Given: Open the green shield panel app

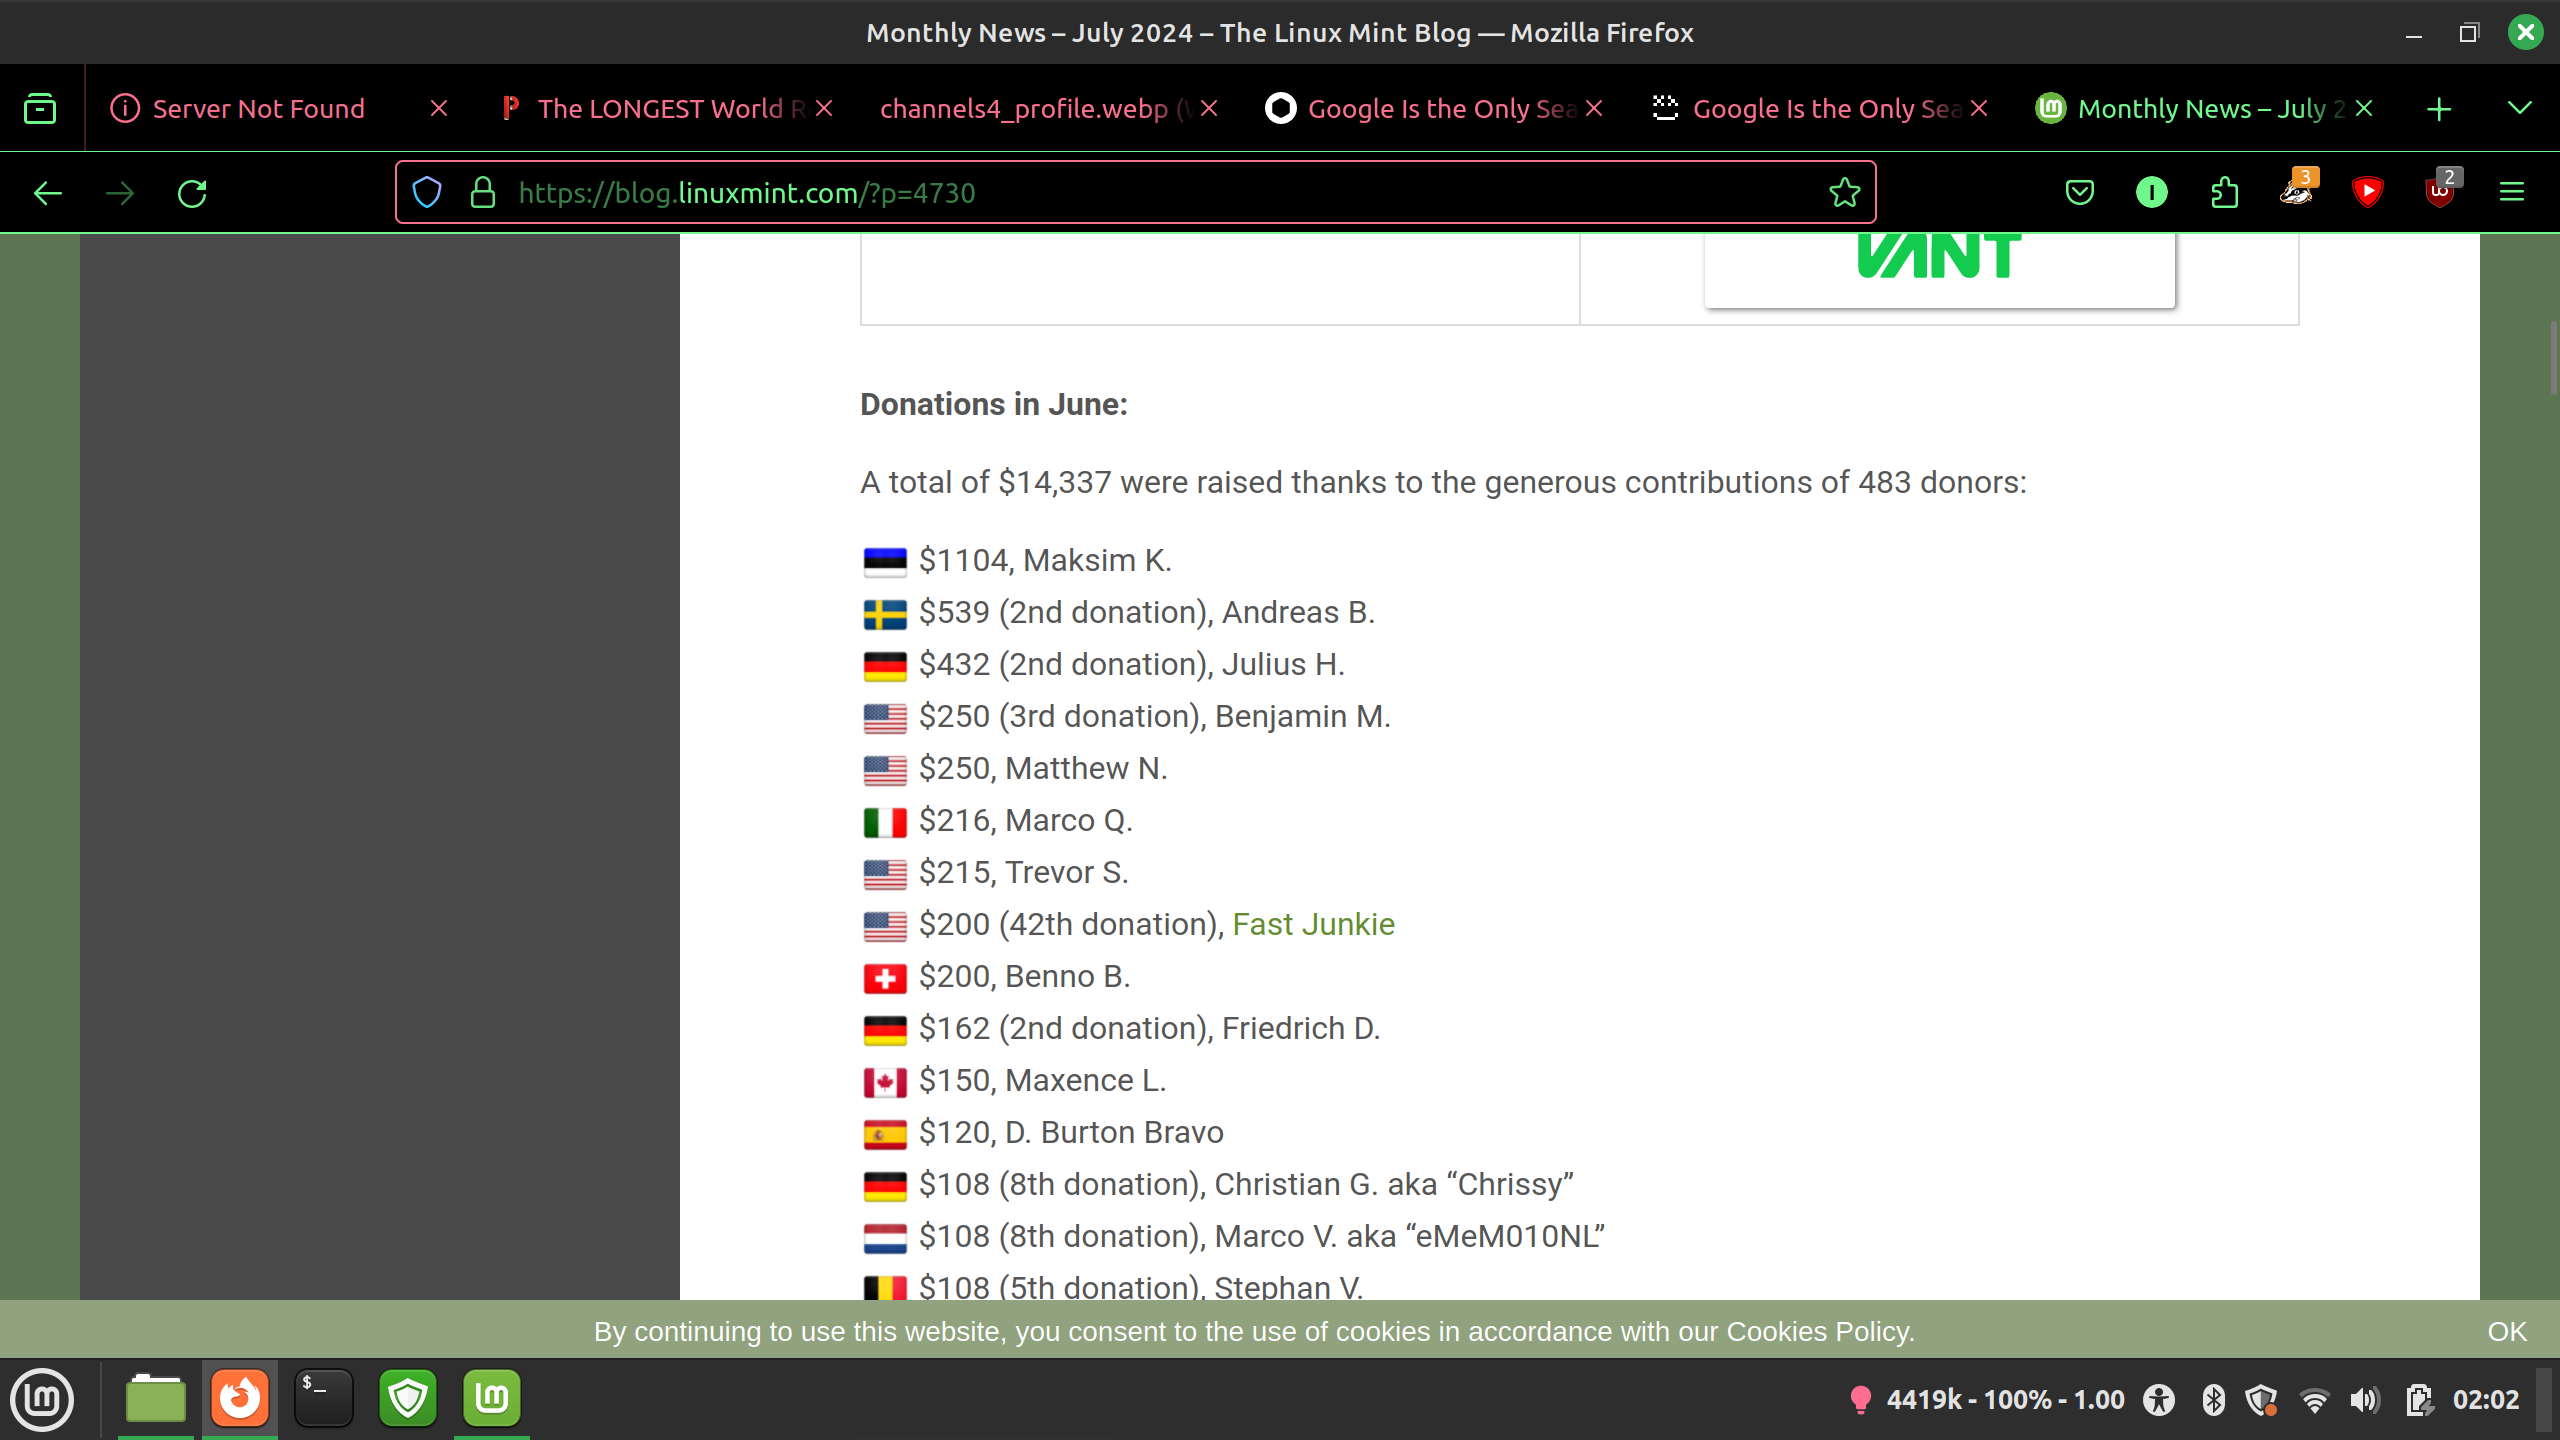Looking at the screenshot, I should click(408, 1398).
